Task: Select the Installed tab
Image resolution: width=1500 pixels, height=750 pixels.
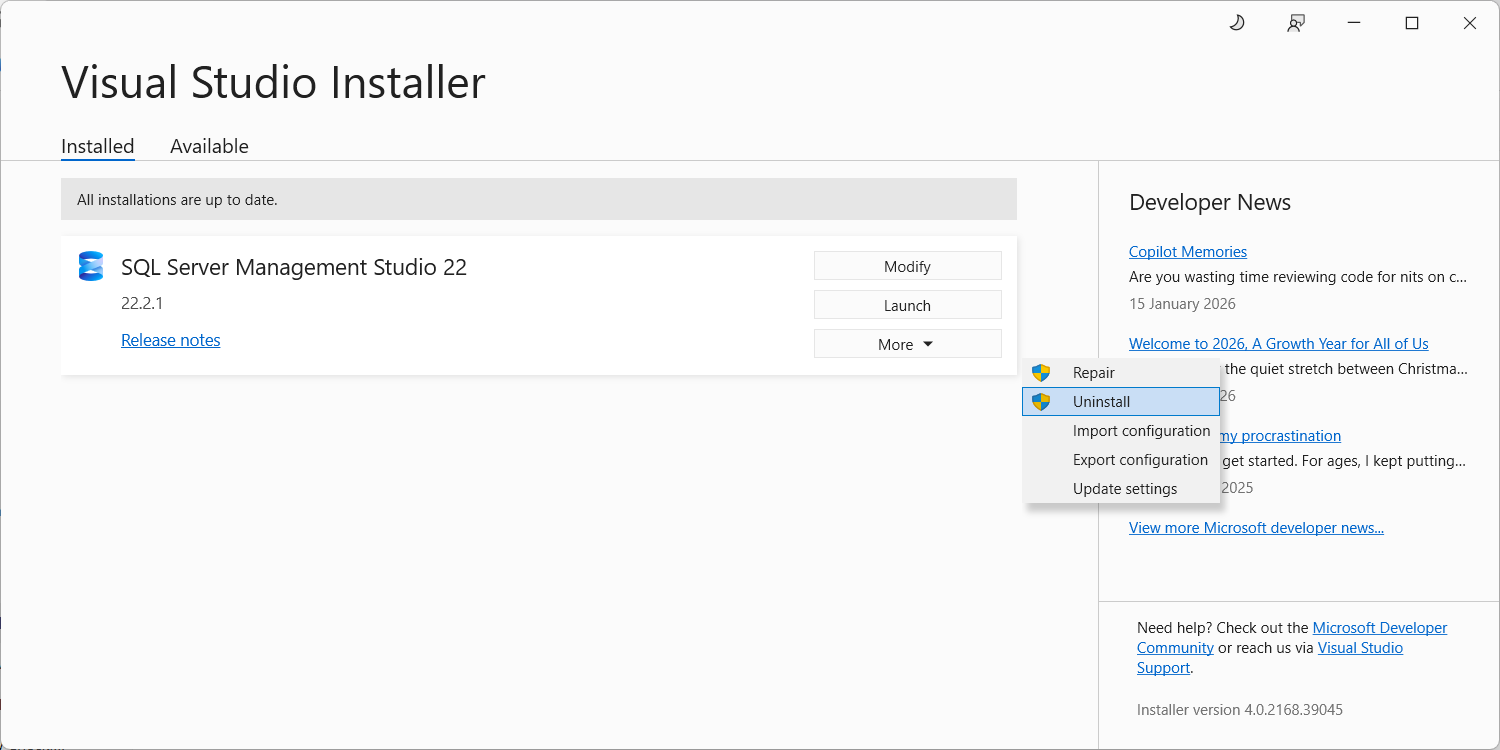Action: (98, 146)
